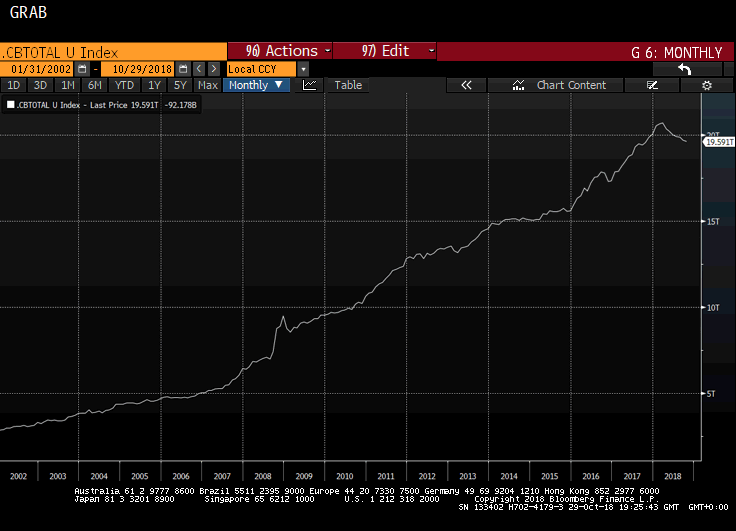Switch to the Table view
This screenshot has height=531, width=736.
point(348,85)
